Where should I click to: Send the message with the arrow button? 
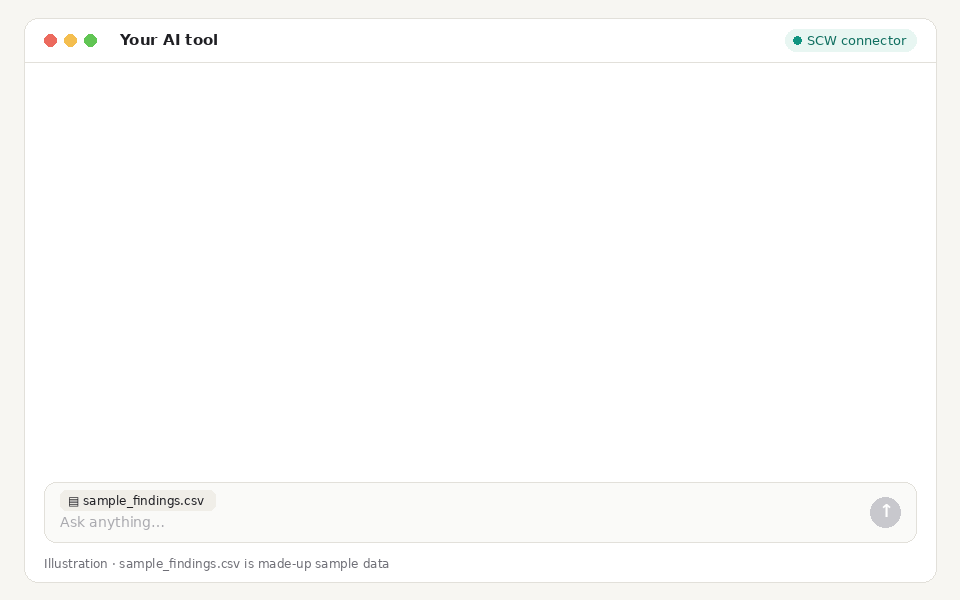pyautogui.click(x=885, y=512)
